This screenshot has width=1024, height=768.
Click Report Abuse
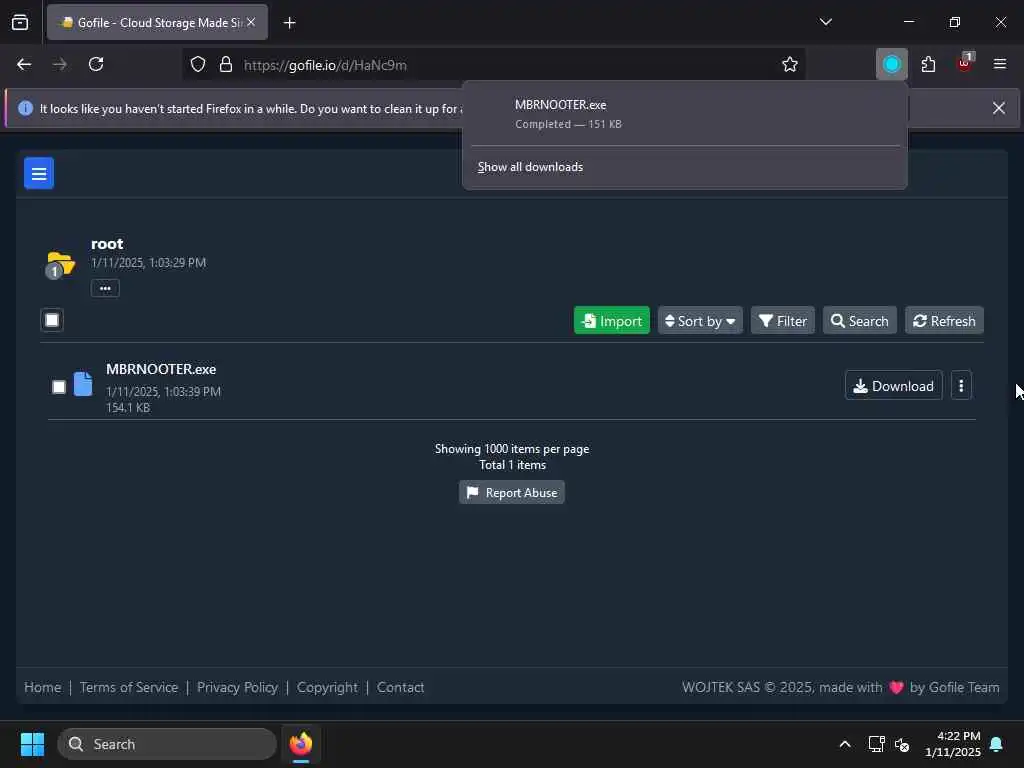[x=511, y=492]
